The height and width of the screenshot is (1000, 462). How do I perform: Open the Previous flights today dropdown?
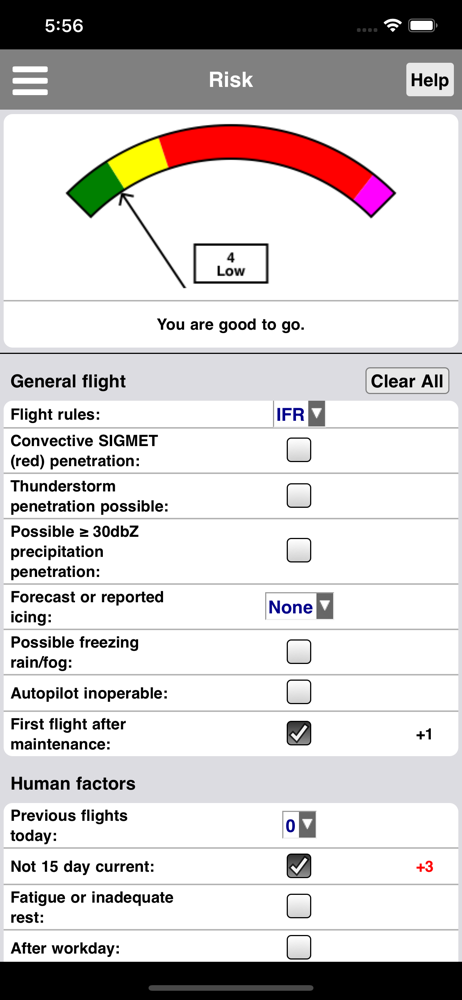[299, 826]
